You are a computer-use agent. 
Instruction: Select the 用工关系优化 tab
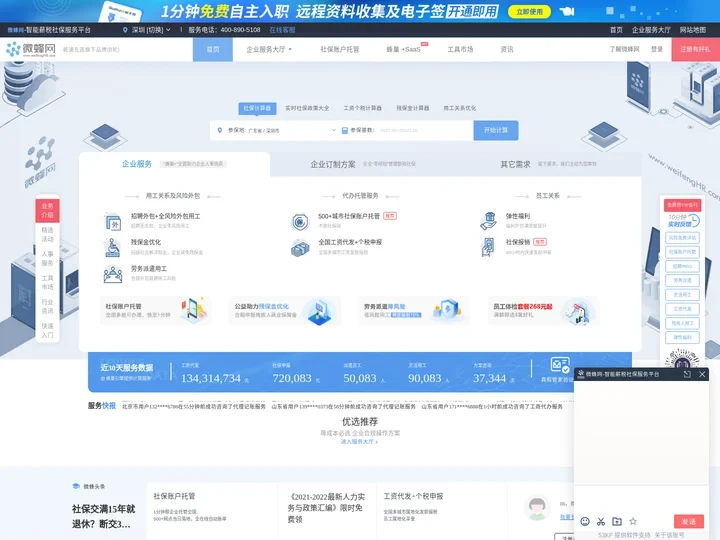point(460,108)
